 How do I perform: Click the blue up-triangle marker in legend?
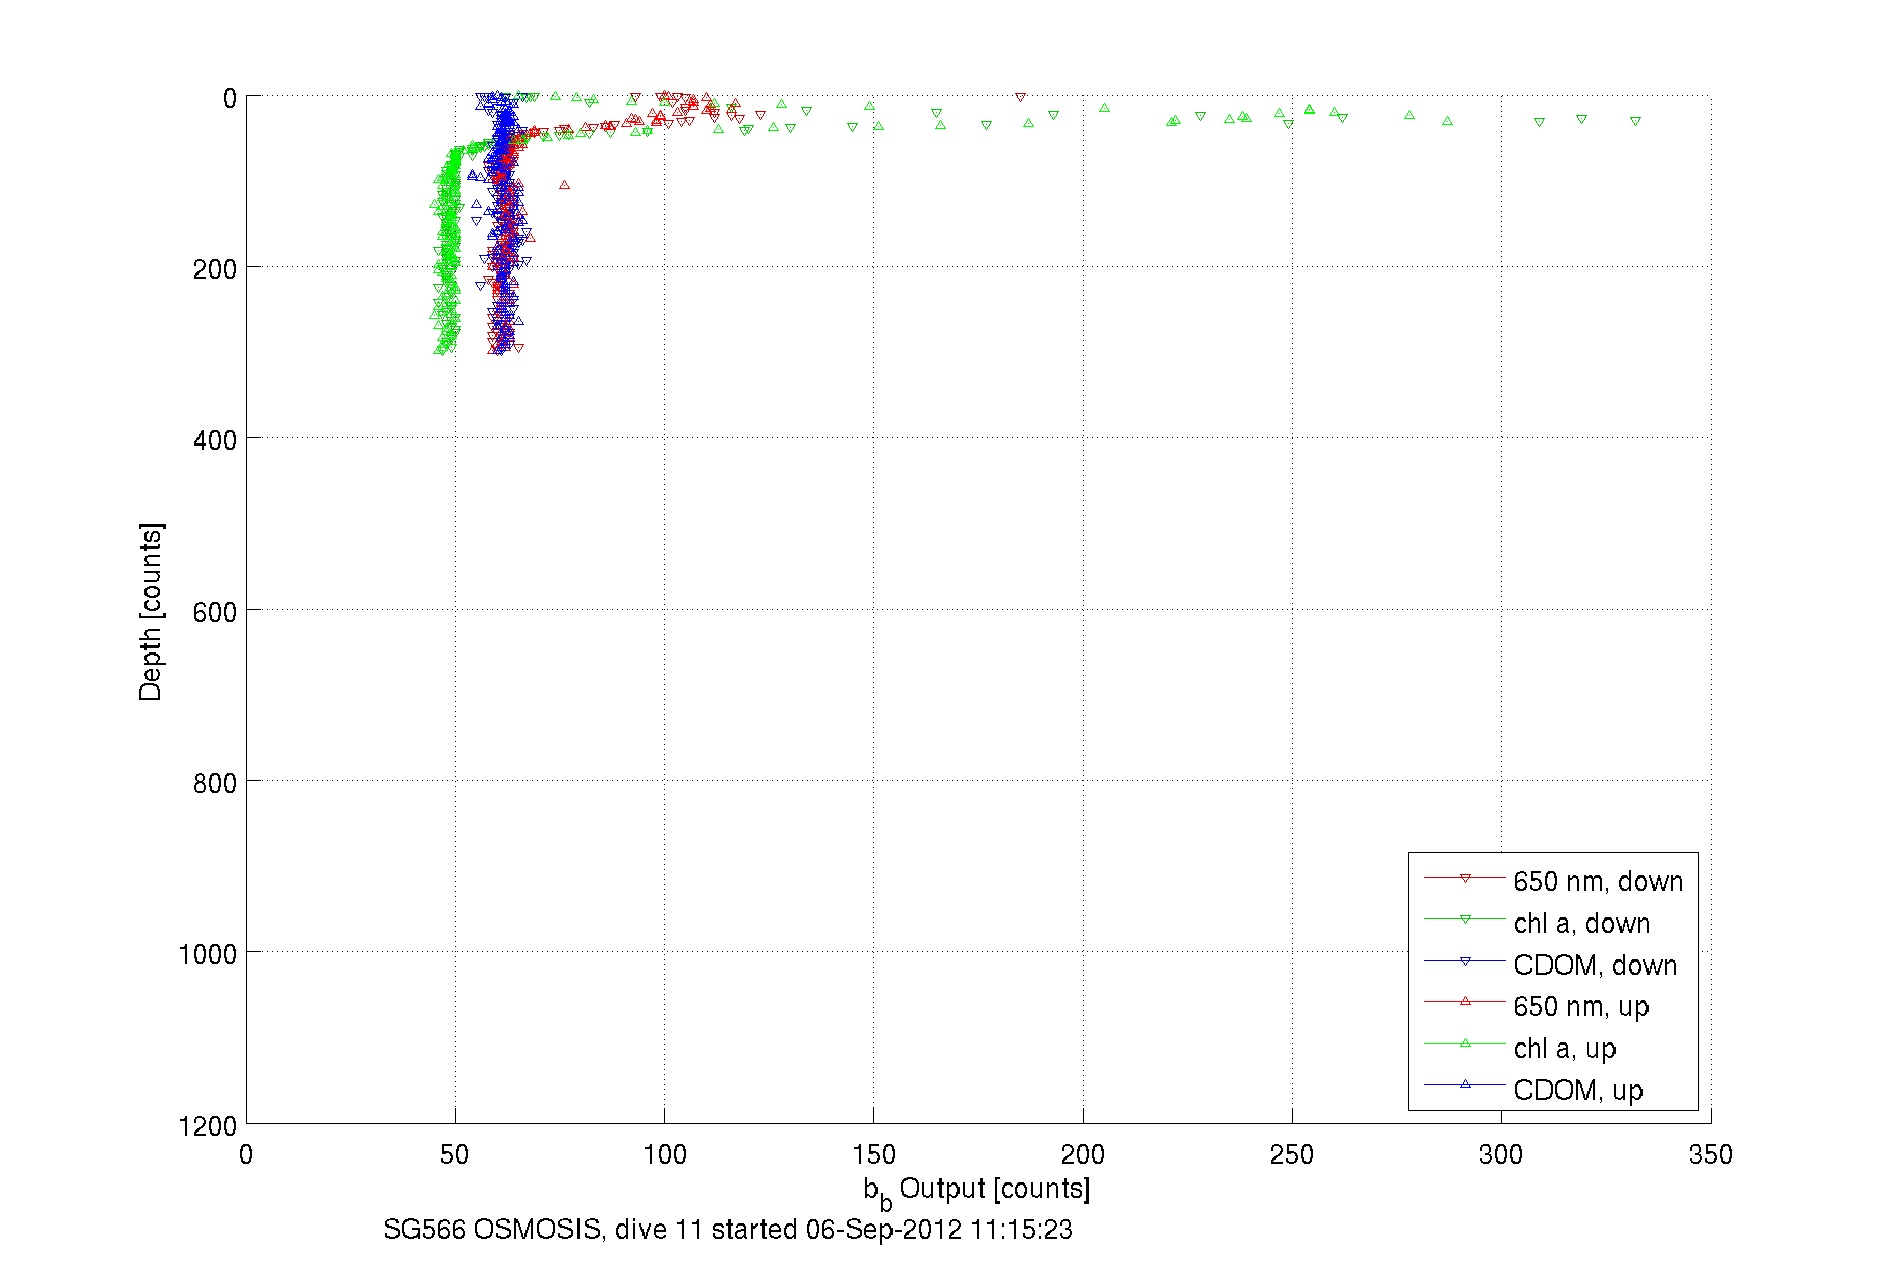point(1465,1084)
